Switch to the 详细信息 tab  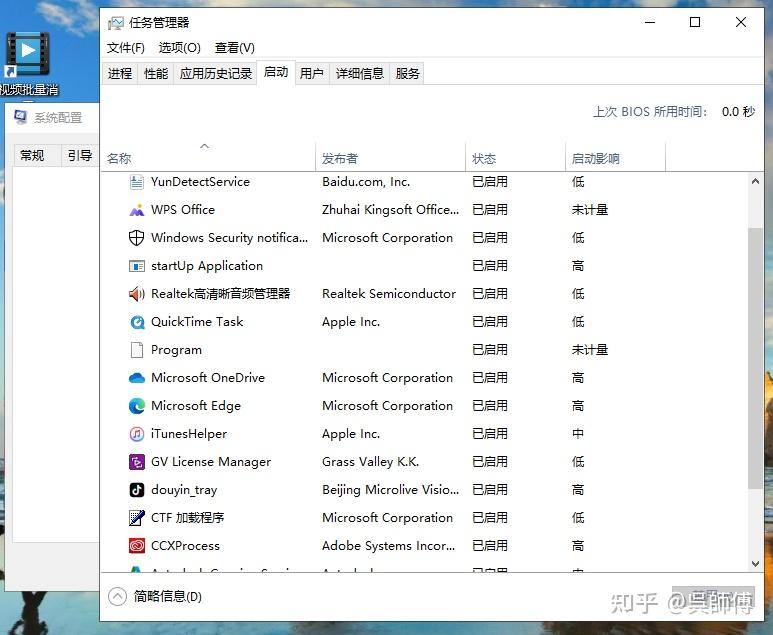(359, 73)
